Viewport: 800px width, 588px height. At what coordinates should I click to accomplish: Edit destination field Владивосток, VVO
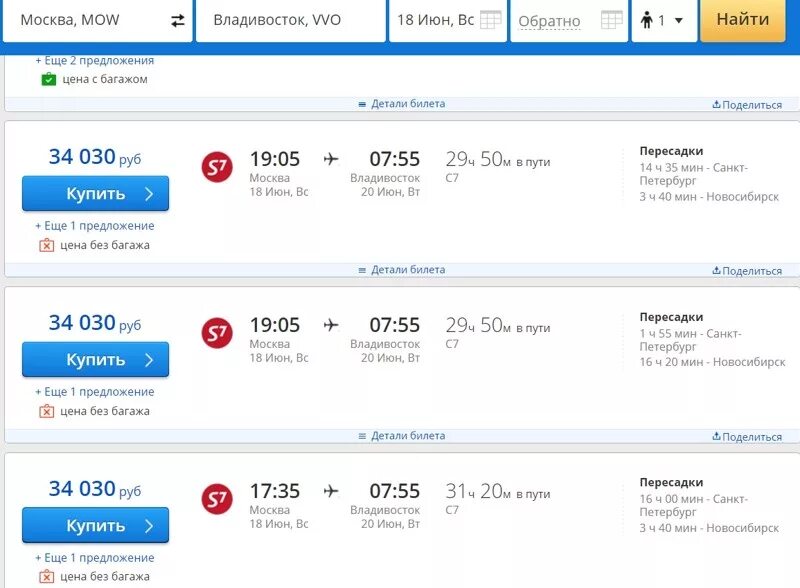pos(290,20)
